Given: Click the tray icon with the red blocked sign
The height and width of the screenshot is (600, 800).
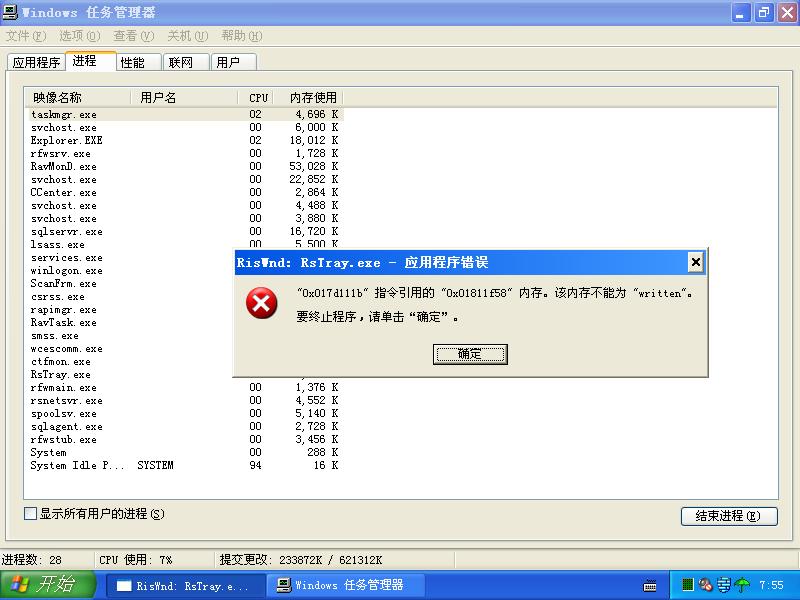Looking at the screenshot, I should pyautogui.click(x=705, y=584).
